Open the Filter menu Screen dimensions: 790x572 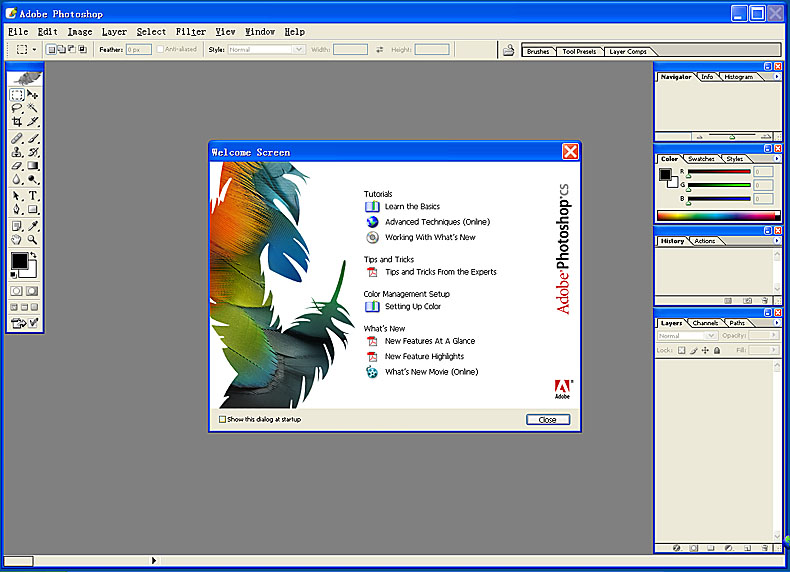pos(190,32)
